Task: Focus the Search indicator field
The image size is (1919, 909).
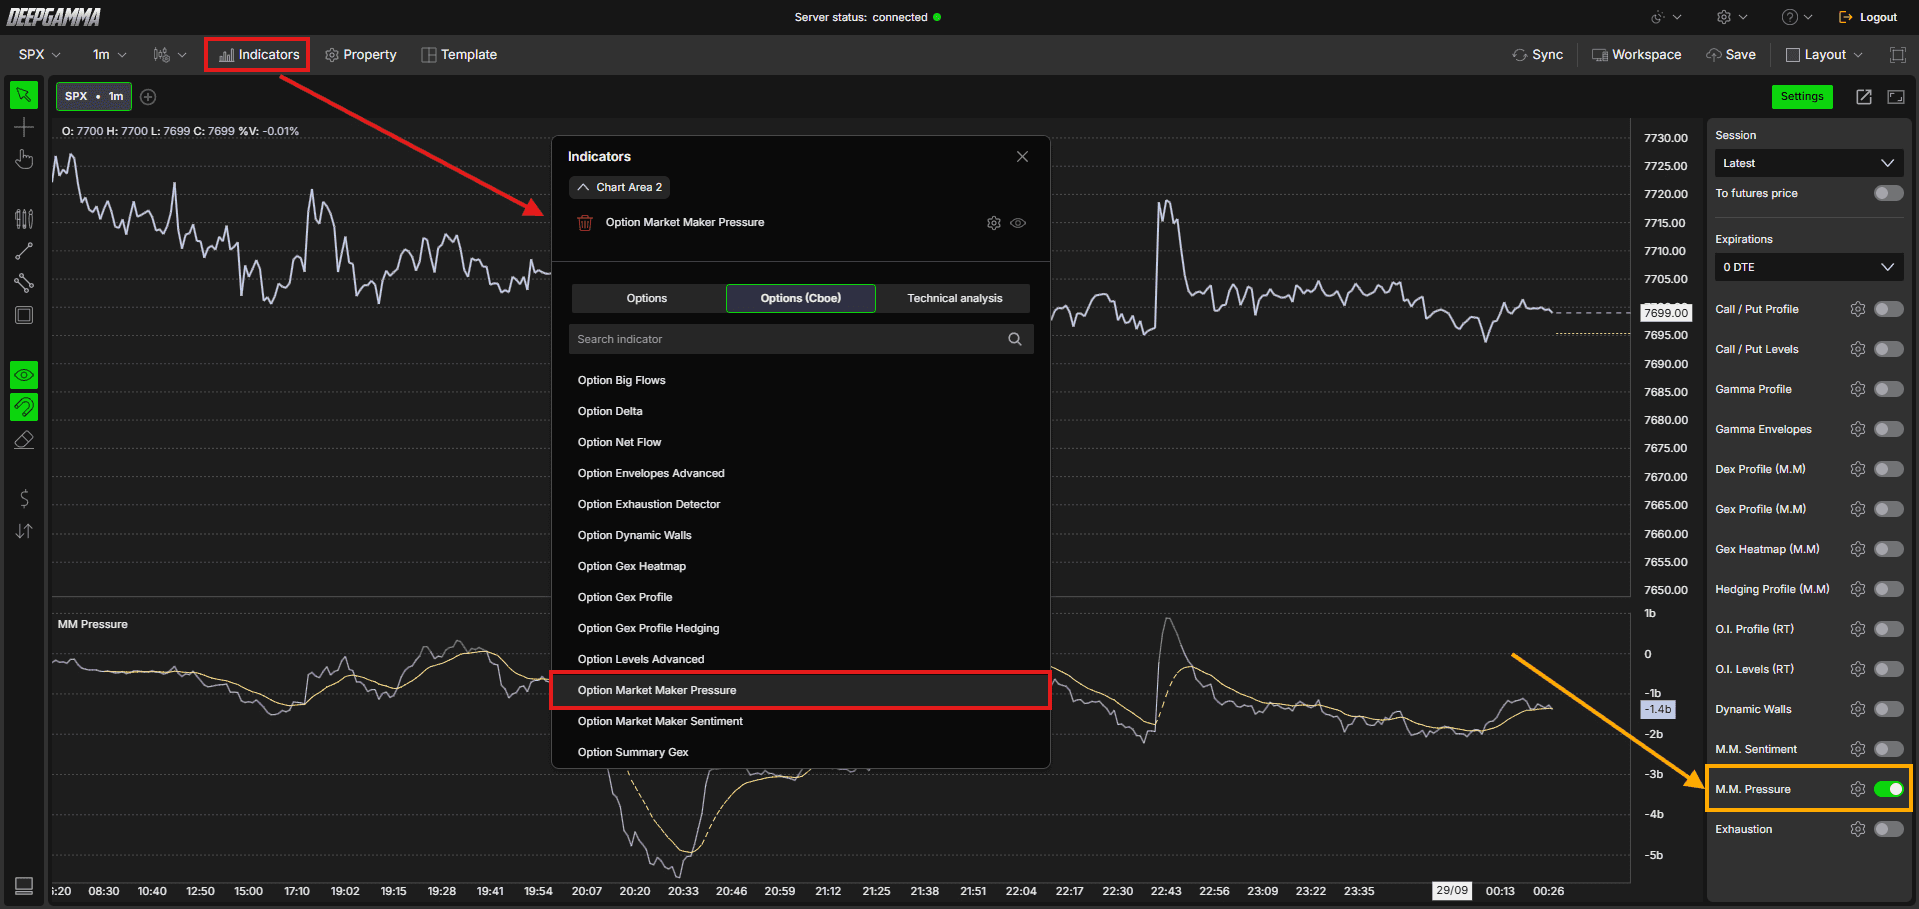Action: pos(801,339)
